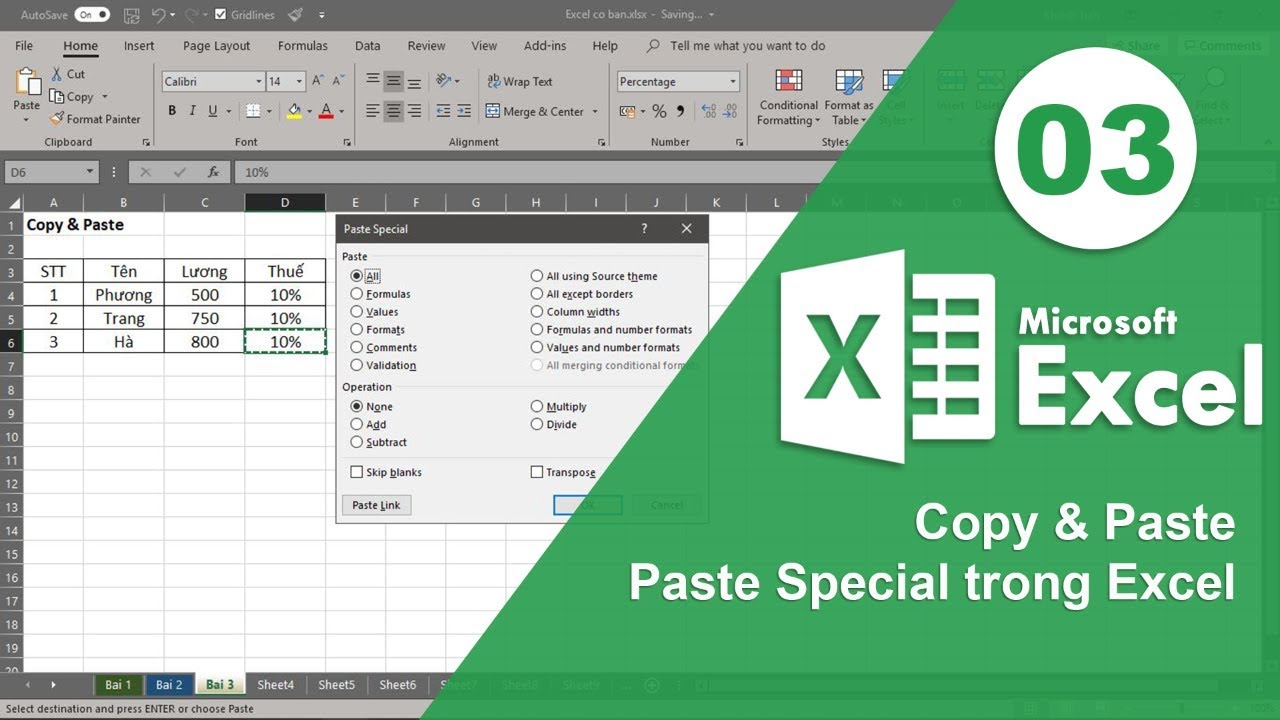
Task: Click the Review ribbon tab
Action: pos(426,46)
